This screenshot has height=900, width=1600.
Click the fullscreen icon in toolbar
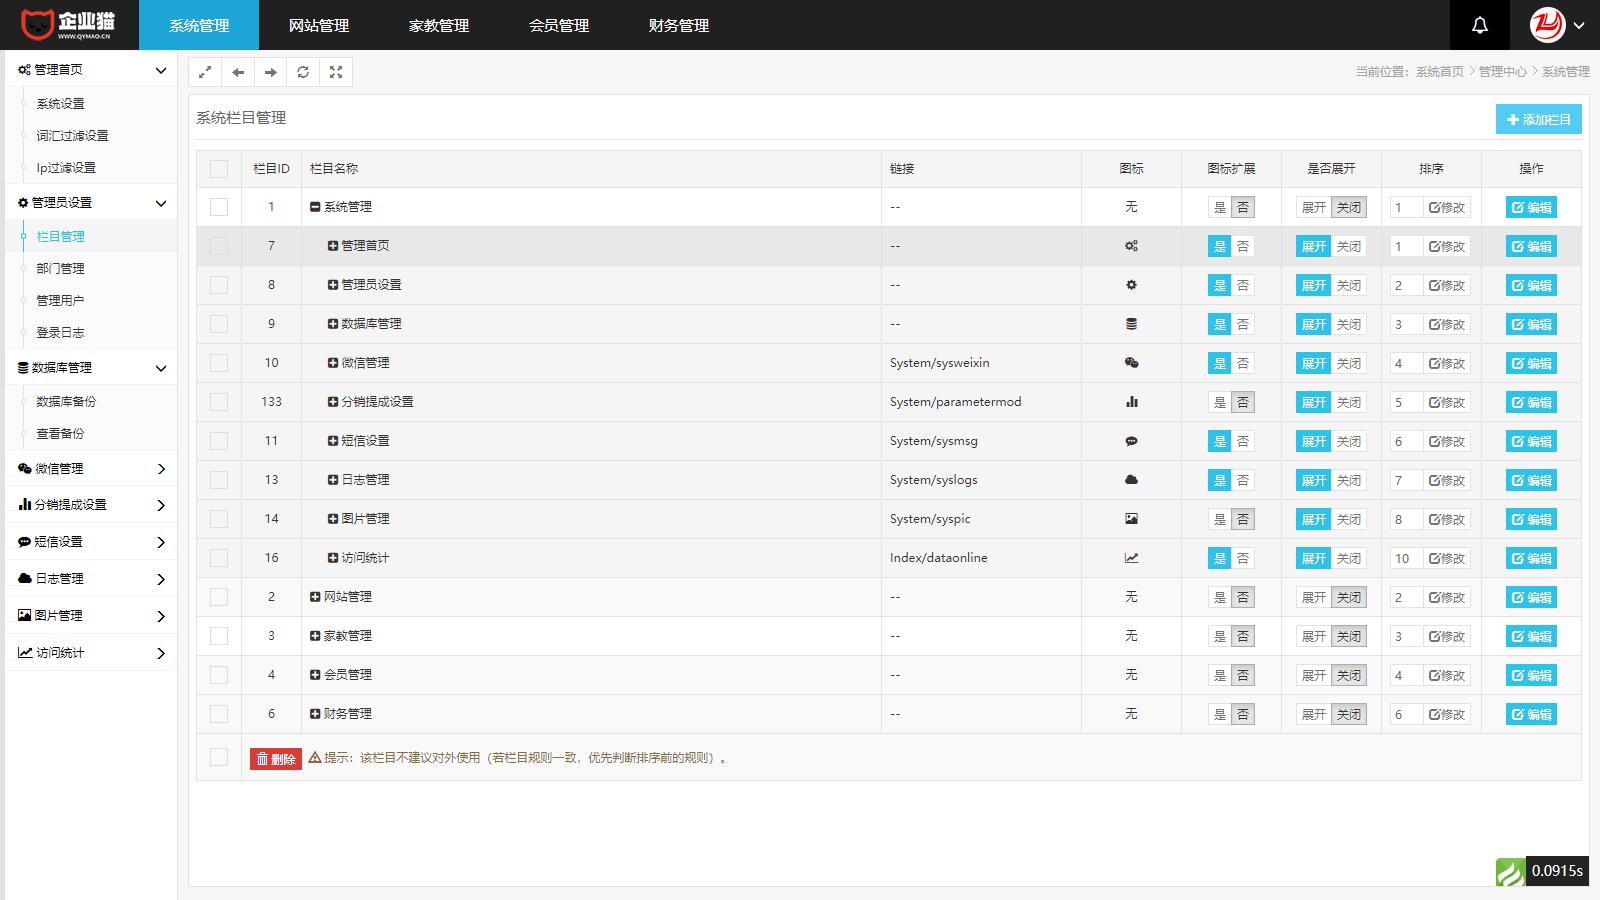pyautogui.click(x=336, y=72)
